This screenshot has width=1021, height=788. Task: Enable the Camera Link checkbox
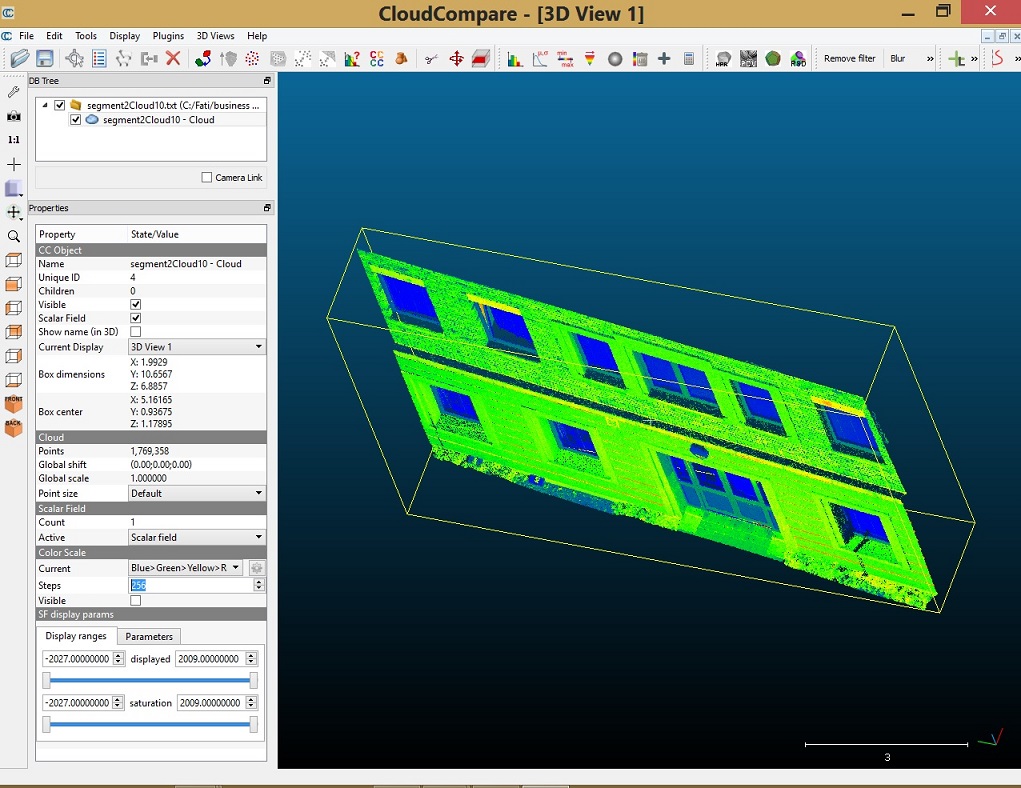point(207,178)
